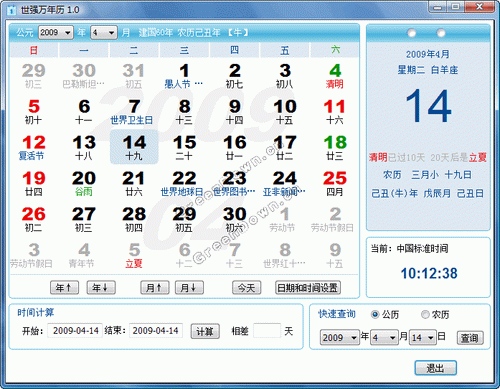Image resolution: width=500 pixels, height=389 pixels.
Task: Select highlighted April 14 十九
Action: tap(134, 147)
